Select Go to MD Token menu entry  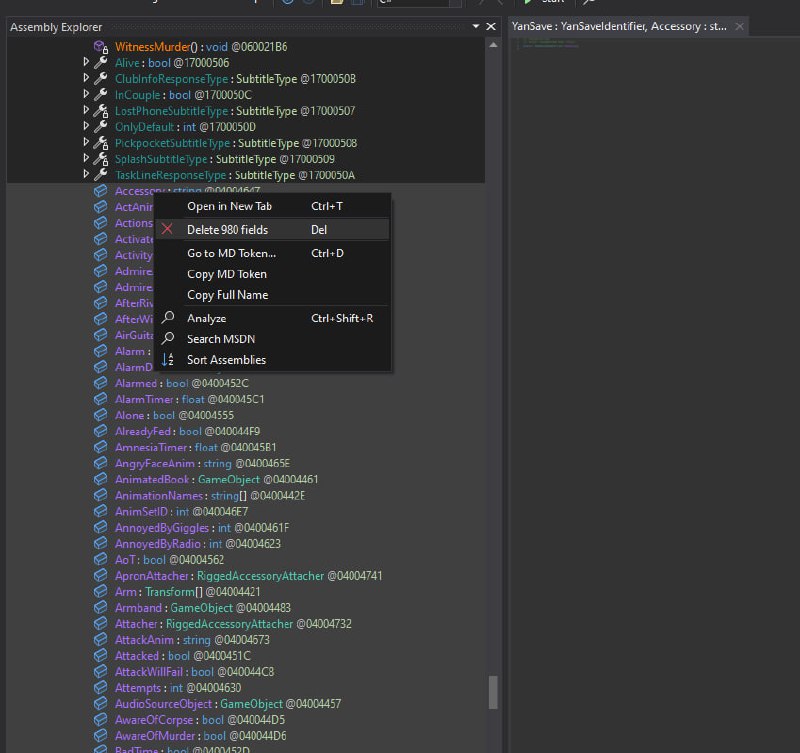click(x=231, y=253)
